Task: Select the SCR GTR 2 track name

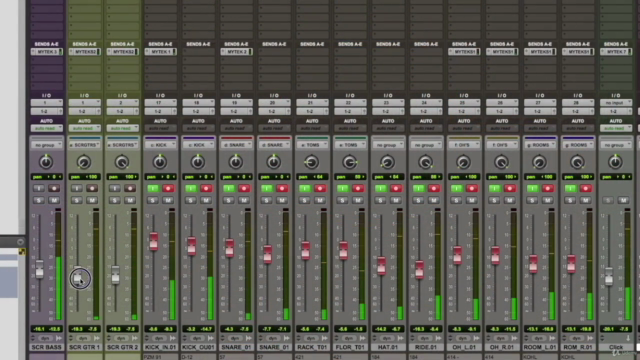Action: (122, 347)
